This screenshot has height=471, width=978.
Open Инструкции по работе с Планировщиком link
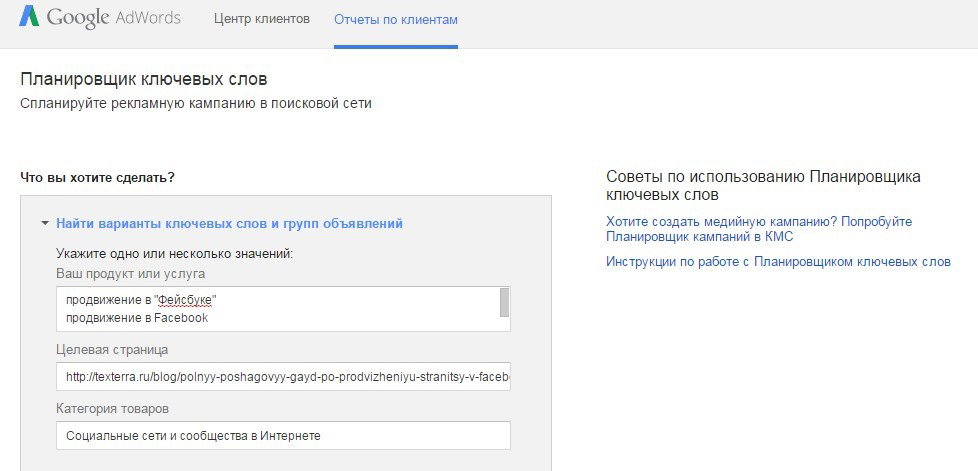(x=778, y=261)
